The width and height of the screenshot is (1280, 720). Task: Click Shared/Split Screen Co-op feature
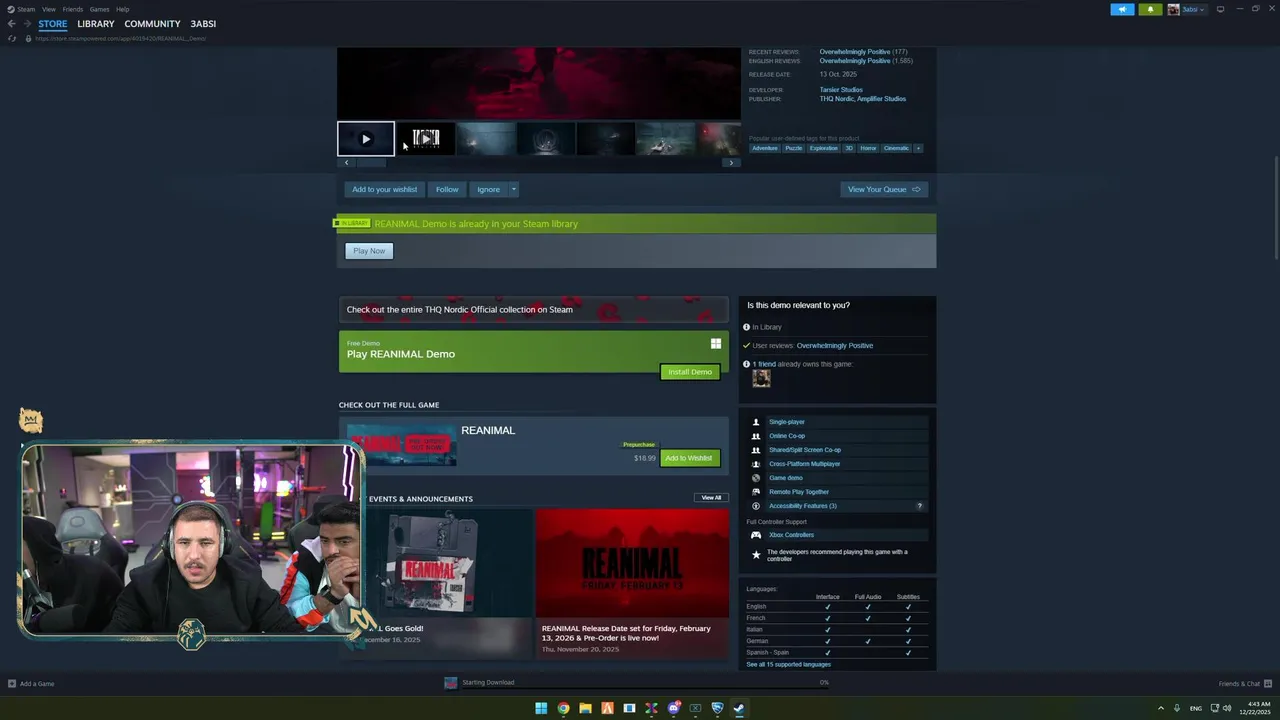coord(805,450)
